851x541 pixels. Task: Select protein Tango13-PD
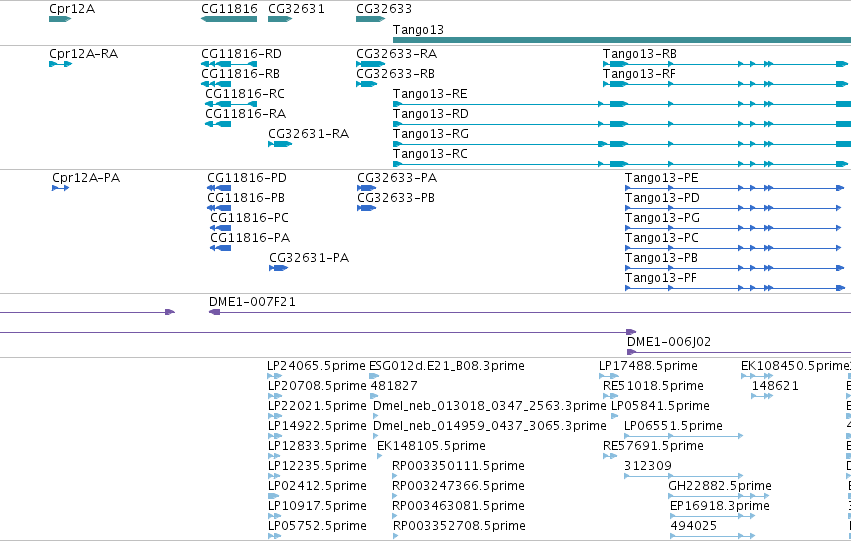[662, 198]
